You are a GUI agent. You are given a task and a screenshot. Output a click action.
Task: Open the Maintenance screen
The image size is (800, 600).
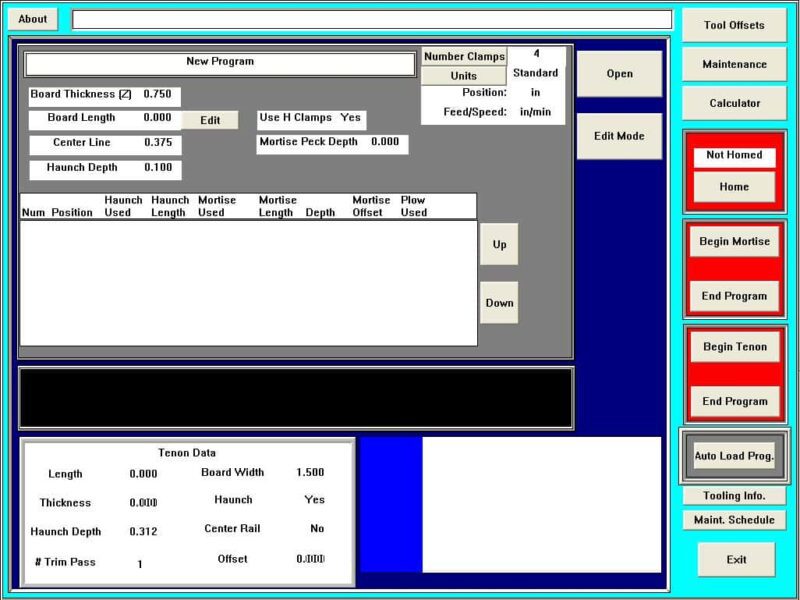733,64
